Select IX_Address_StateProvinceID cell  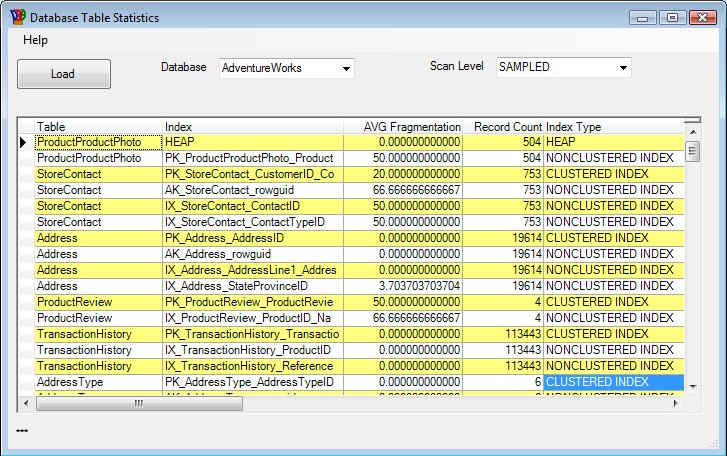(253, 286)
